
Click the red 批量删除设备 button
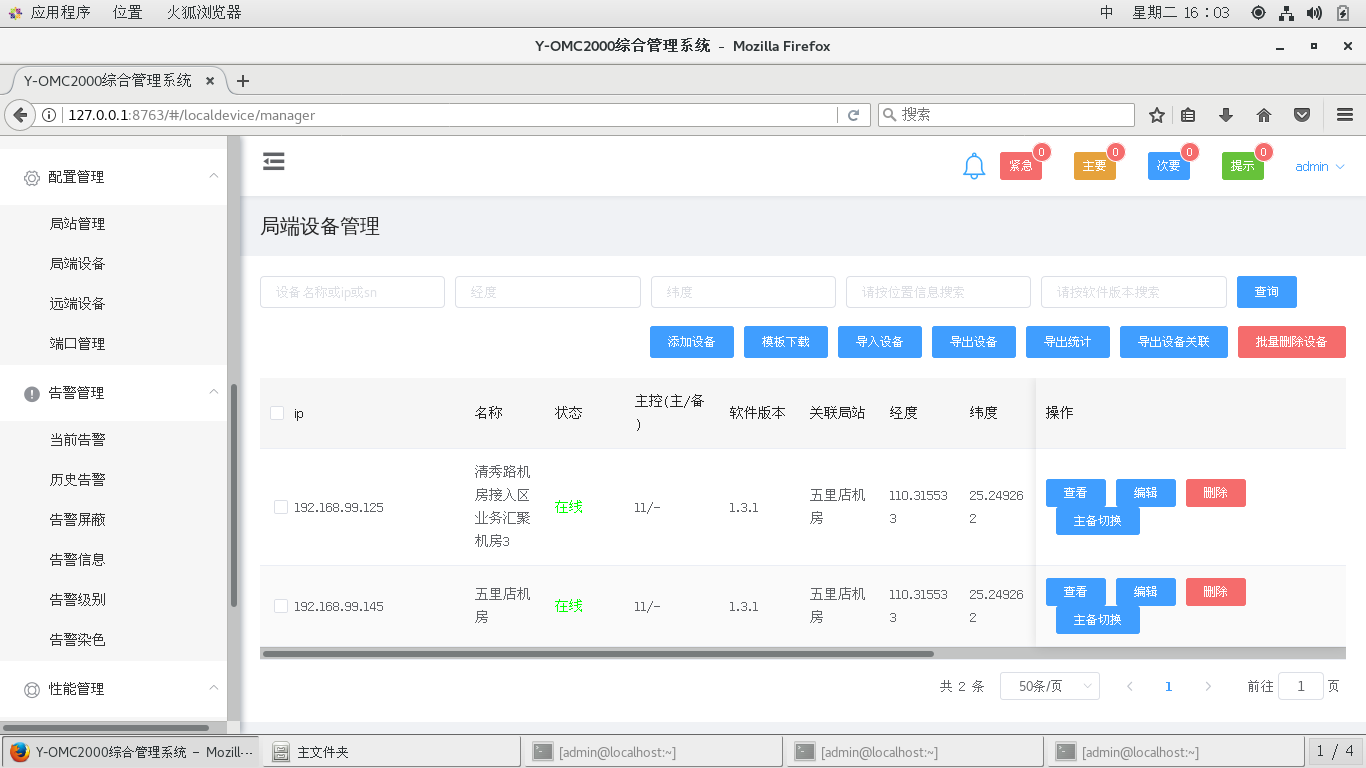pos(1291,342)
